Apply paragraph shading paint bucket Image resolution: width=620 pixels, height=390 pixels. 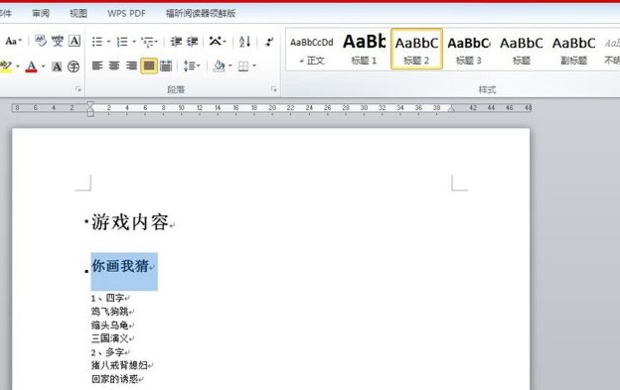pos(219,66)
